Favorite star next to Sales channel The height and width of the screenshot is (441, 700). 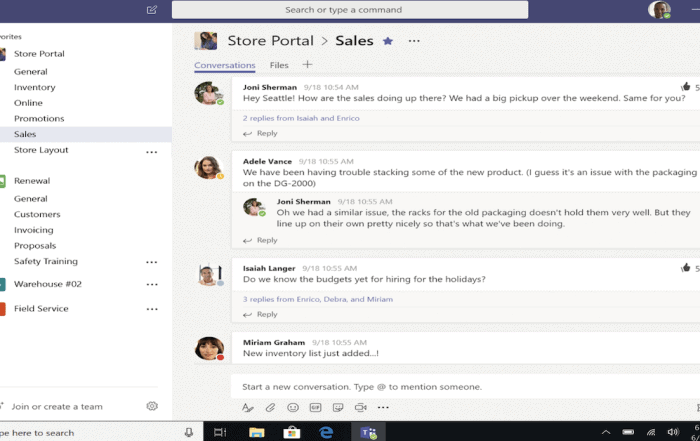click(x=388, y=41)
